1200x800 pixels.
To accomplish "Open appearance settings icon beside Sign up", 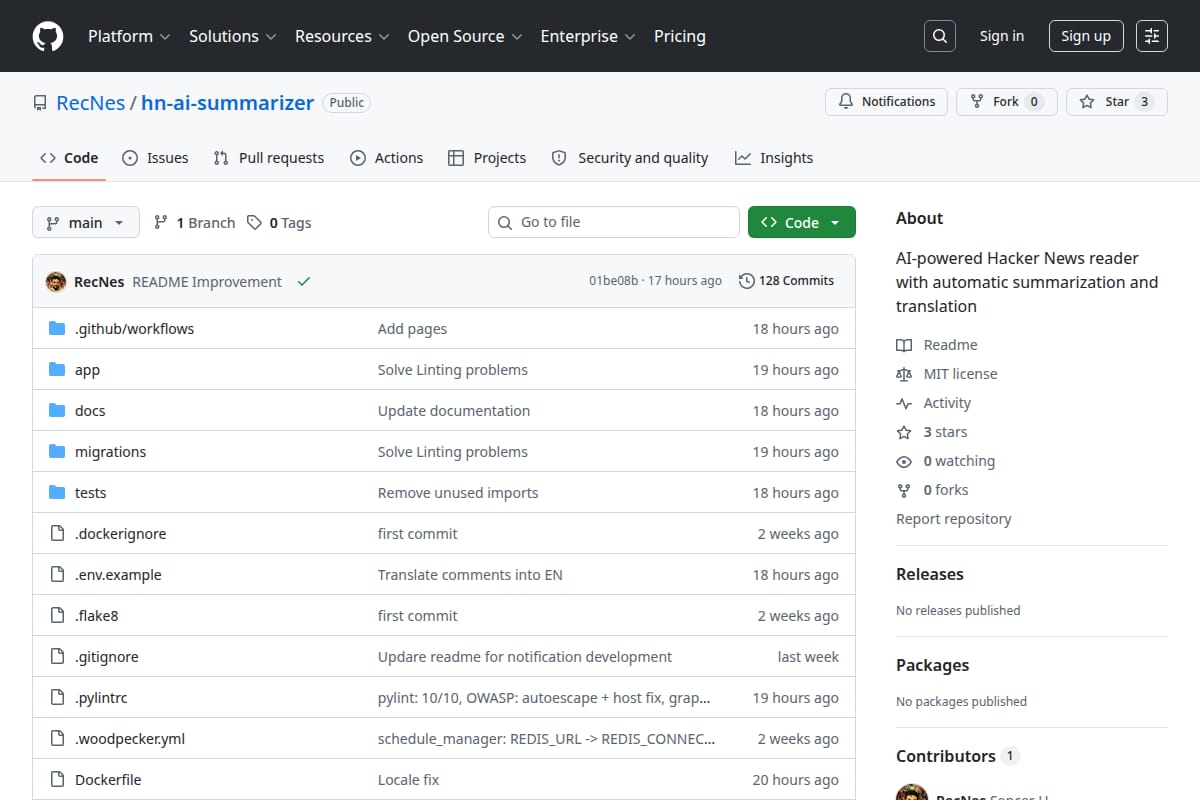I will (x=1152, y=36).
